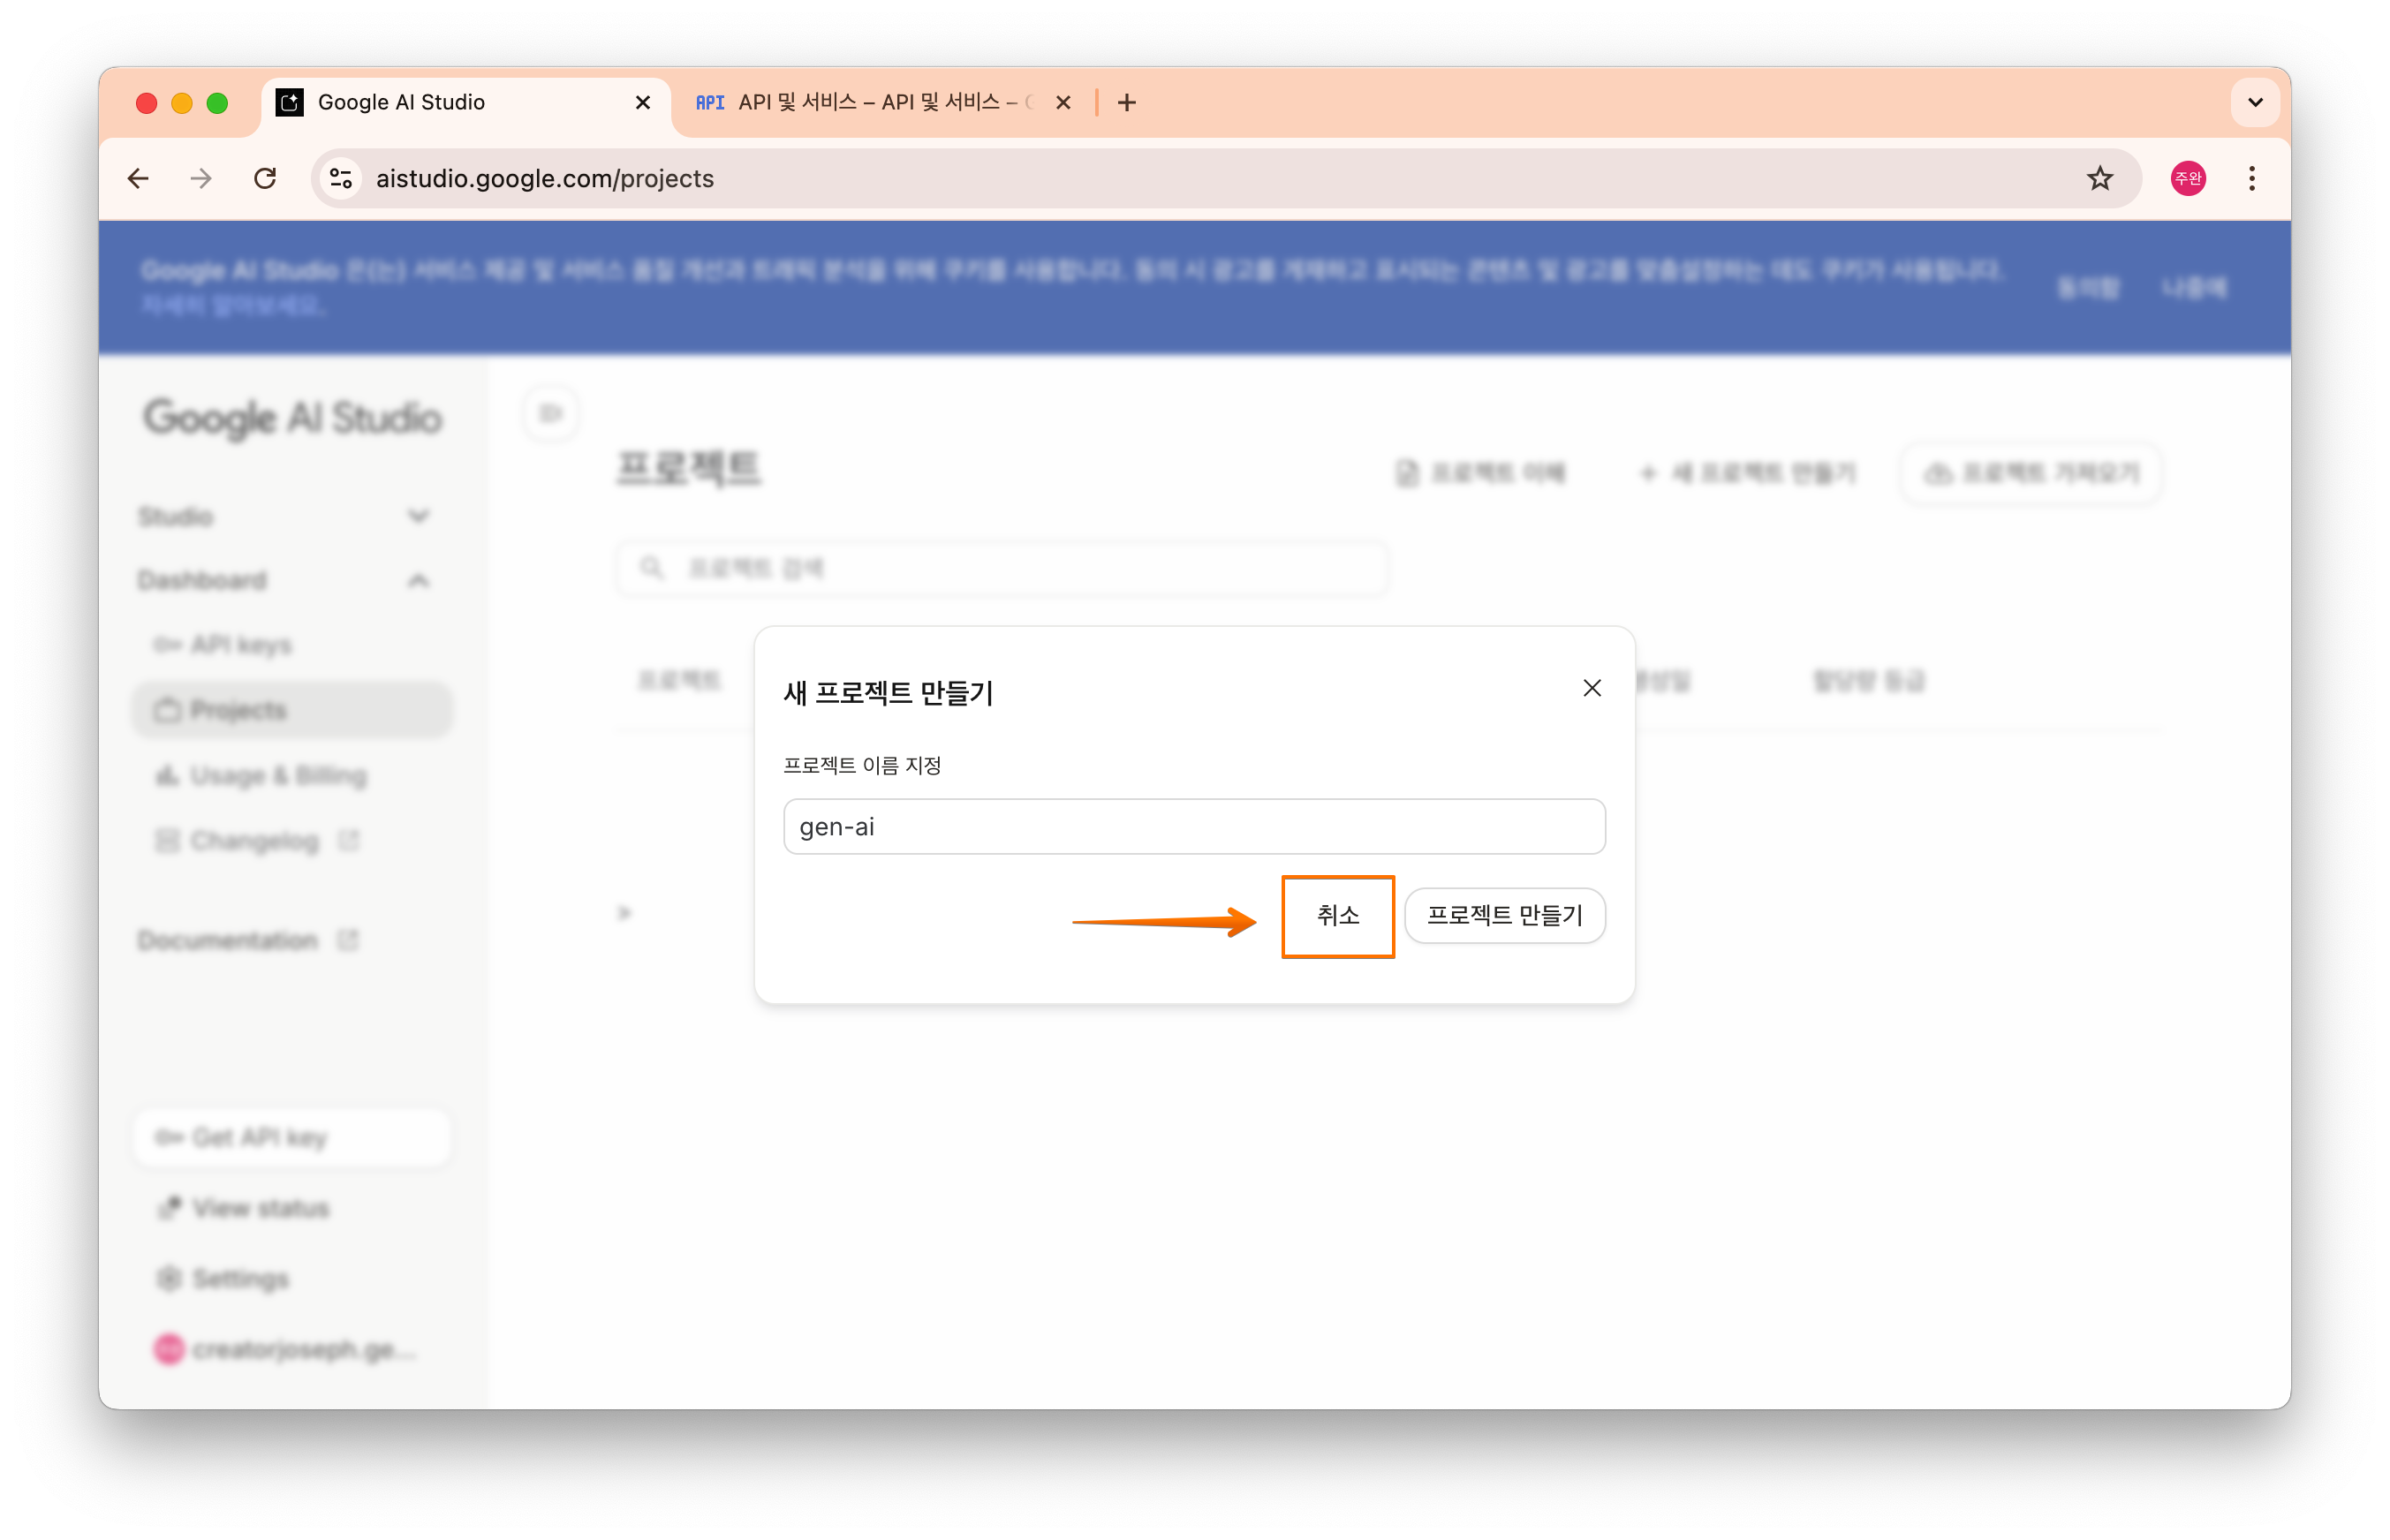Go back to the previous page
Image resolution: width=2390 pixels, height=1540 pixels.
(139, 179)
